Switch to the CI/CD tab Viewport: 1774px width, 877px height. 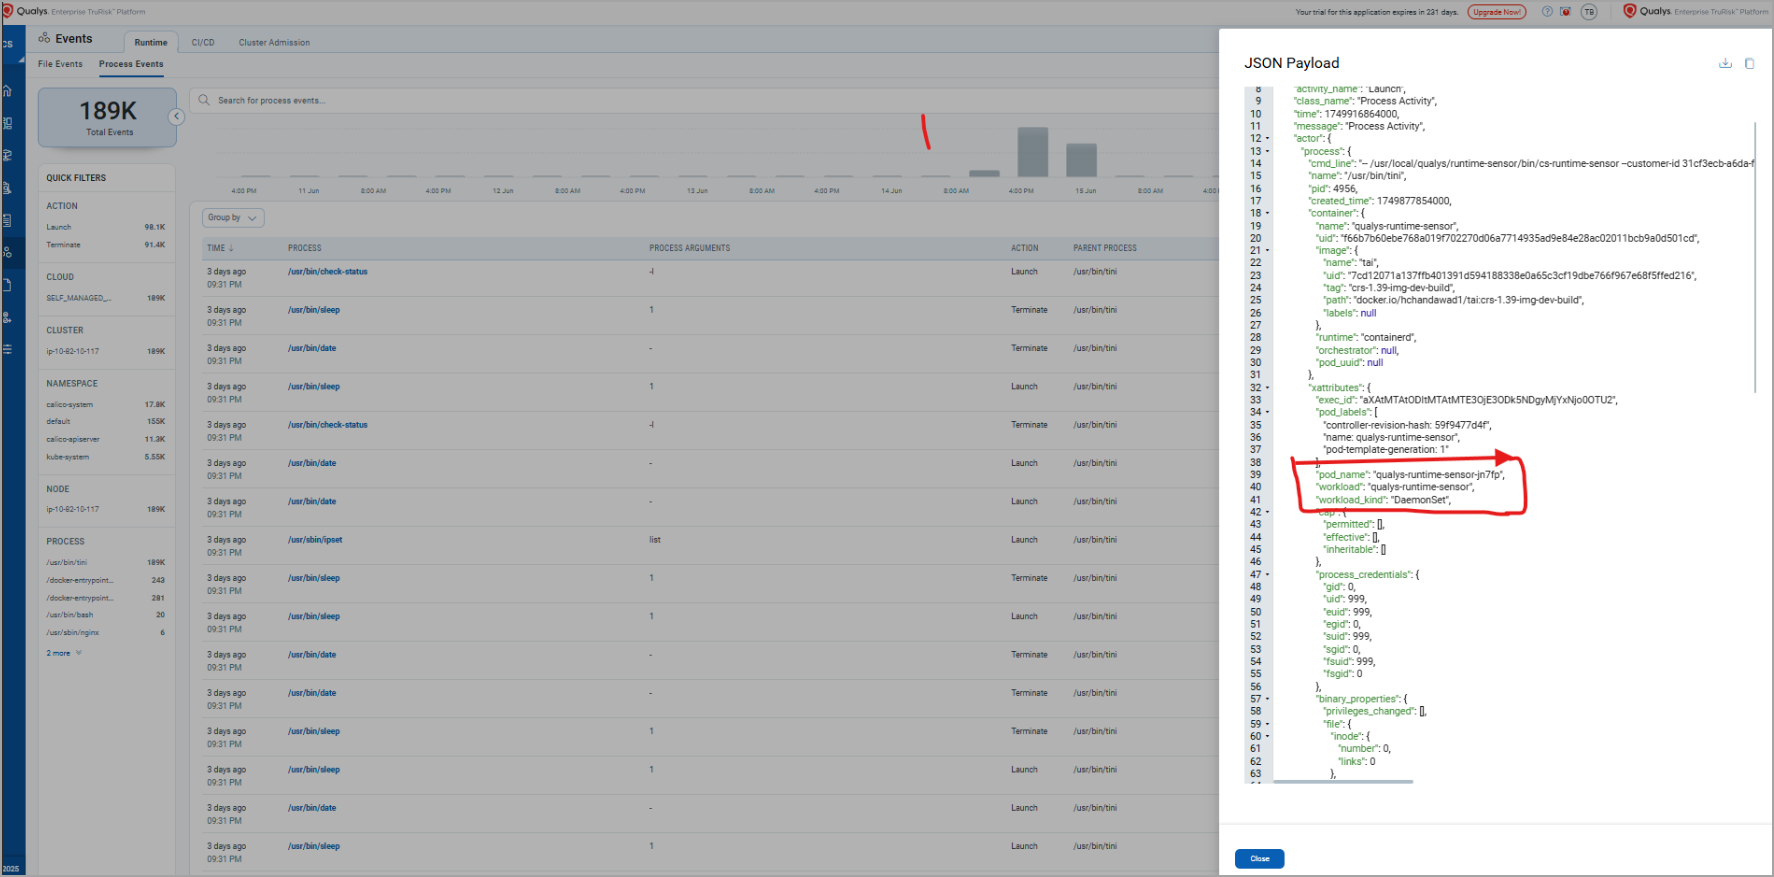click(203, 42)
